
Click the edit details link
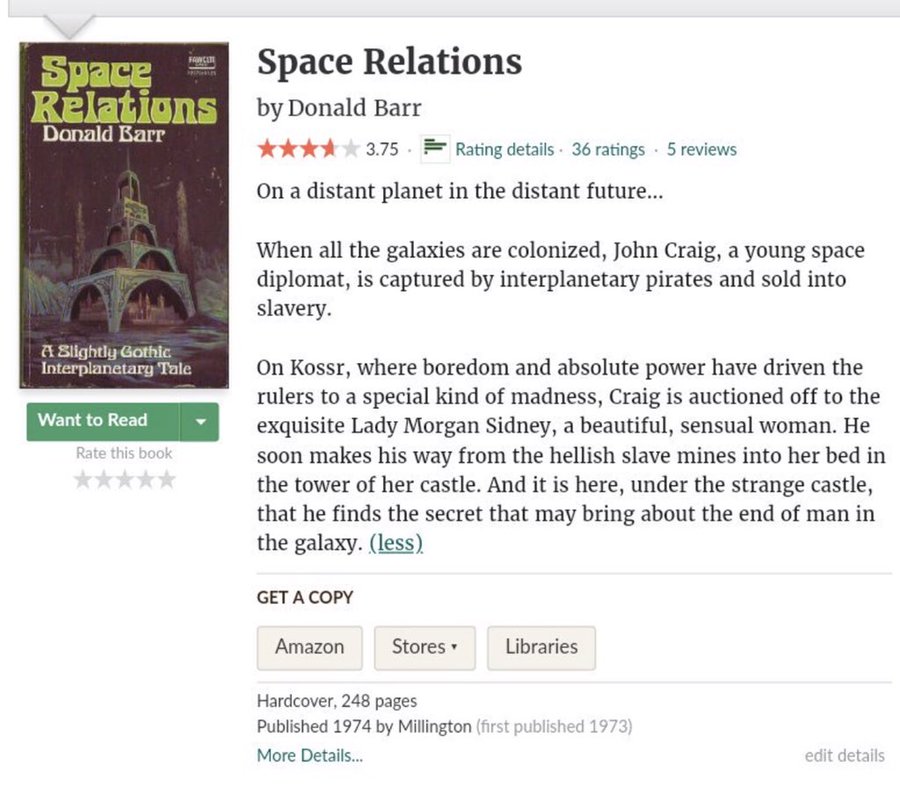pos(844,755)
